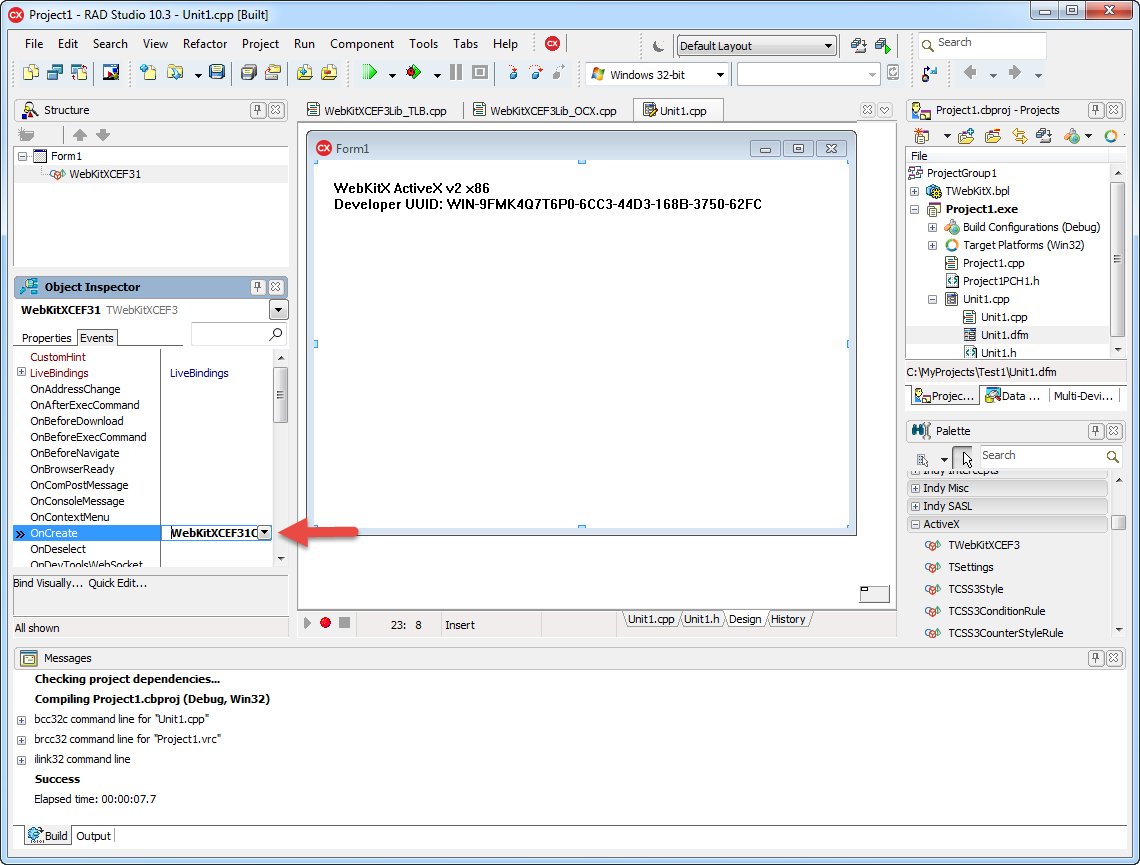This screenshot has height=865, width=1140.
Task: Open the Object Inspector component selector dropdown
Action: (x=278, y=310)
